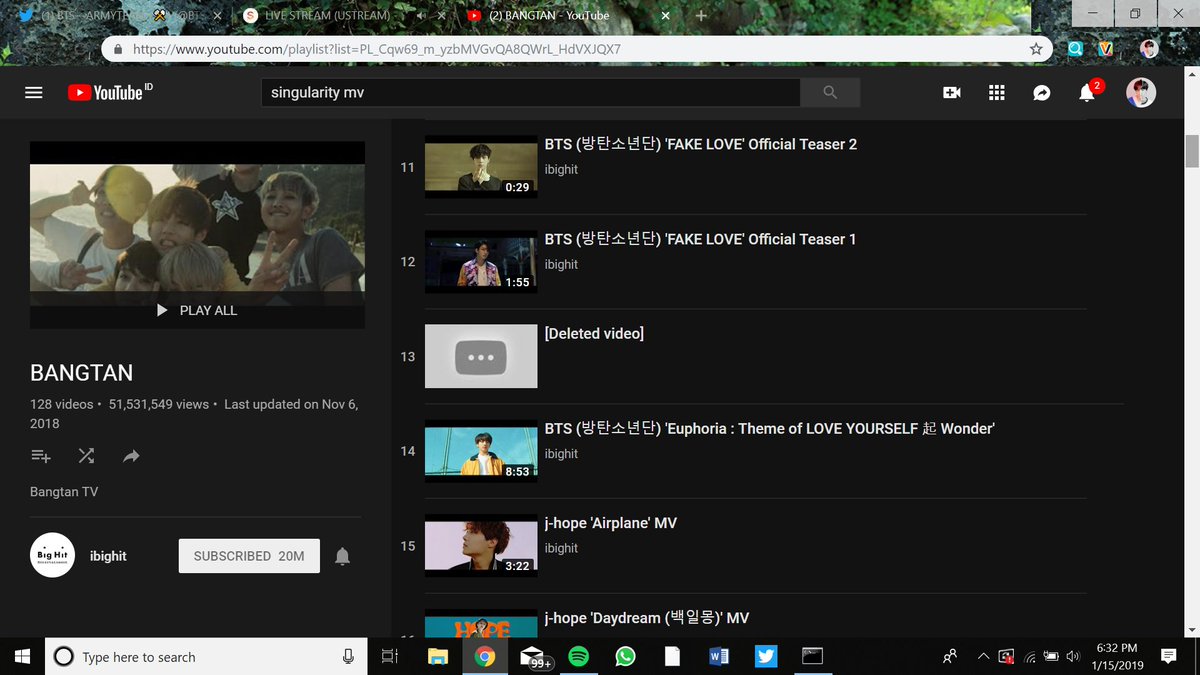Click the Cortana microphone icon
This screenshot has width=1200, height=675.
pos(348,656)
